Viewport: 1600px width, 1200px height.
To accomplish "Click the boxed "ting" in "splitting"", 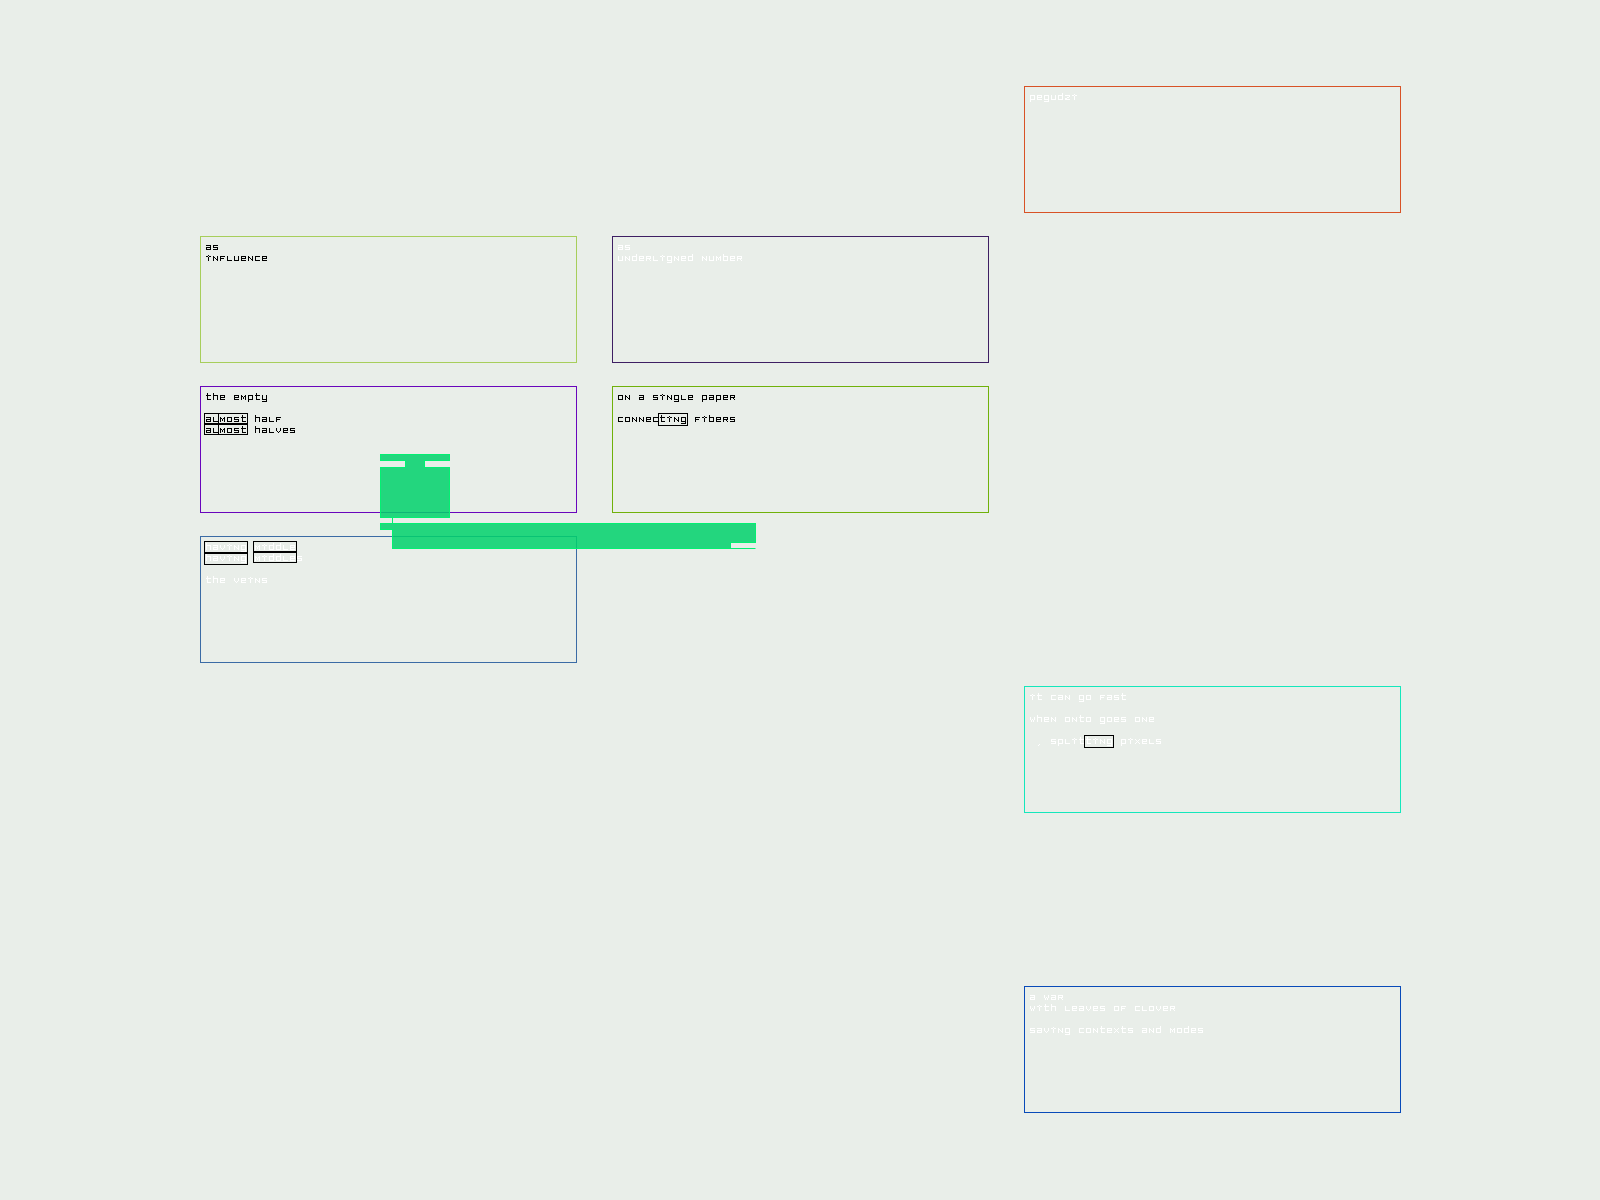I will (1098, 741).
